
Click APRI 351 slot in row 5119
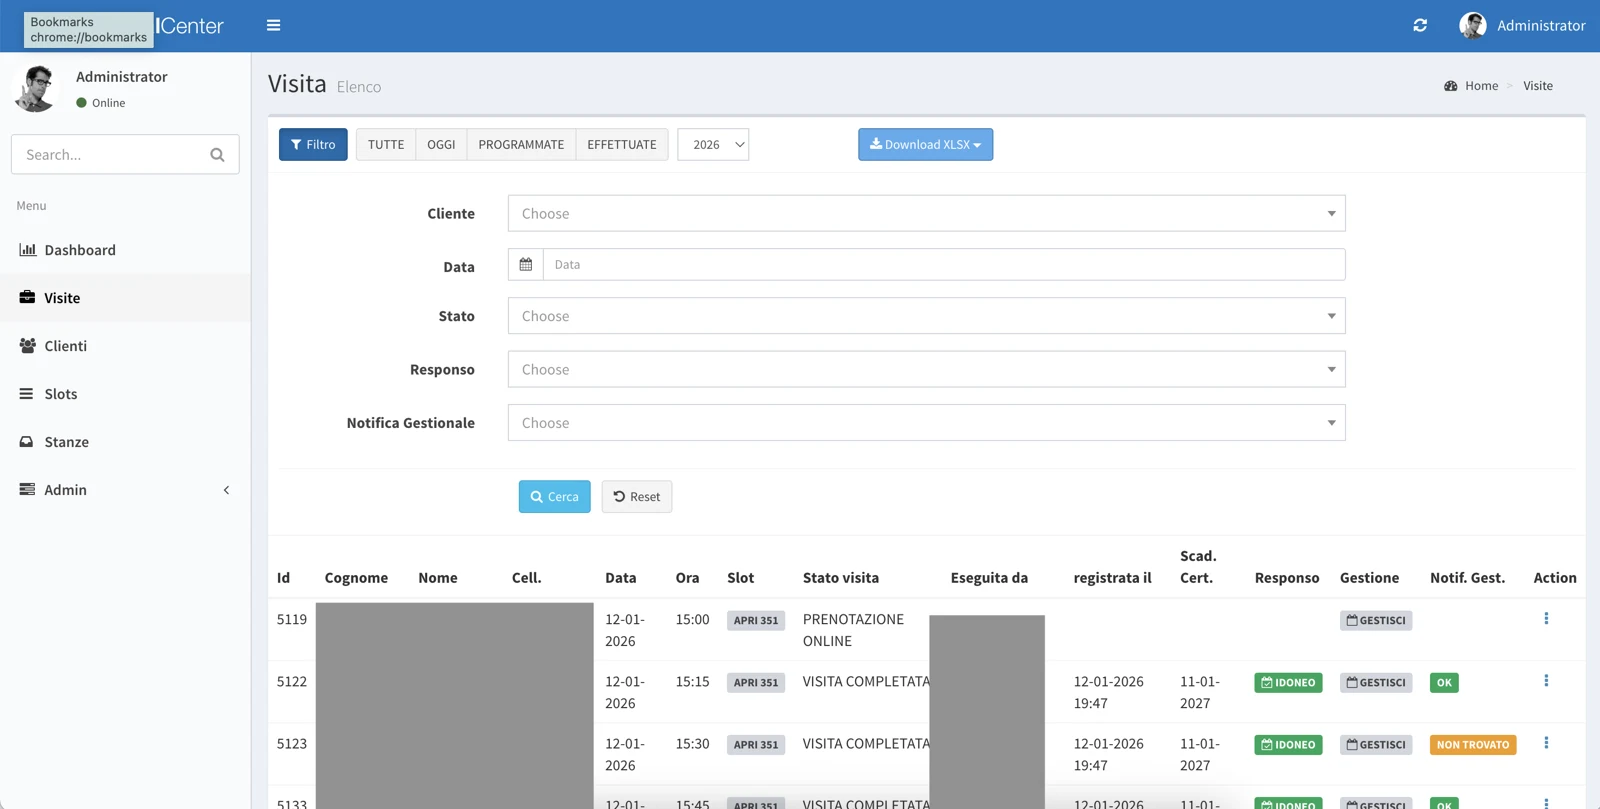756,620
